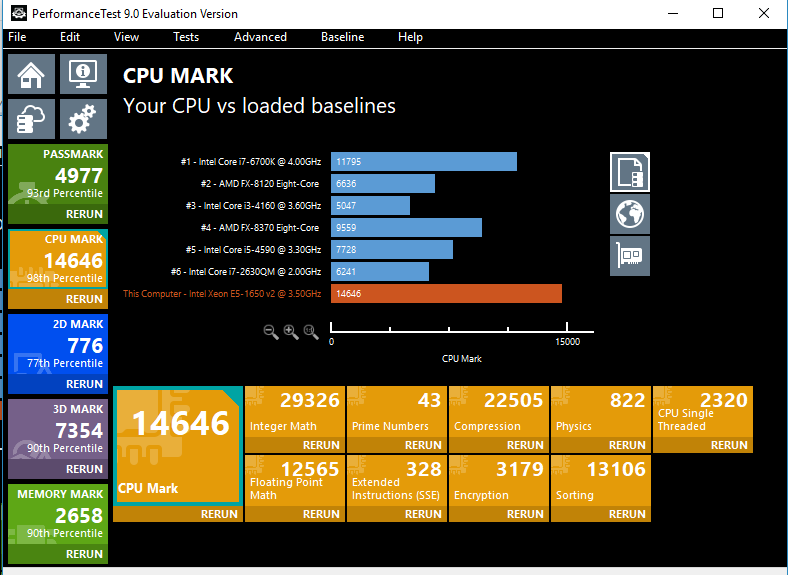Rerun the Encryption test
The width and height of the screenshot is (788, 575).
(499, 514)
